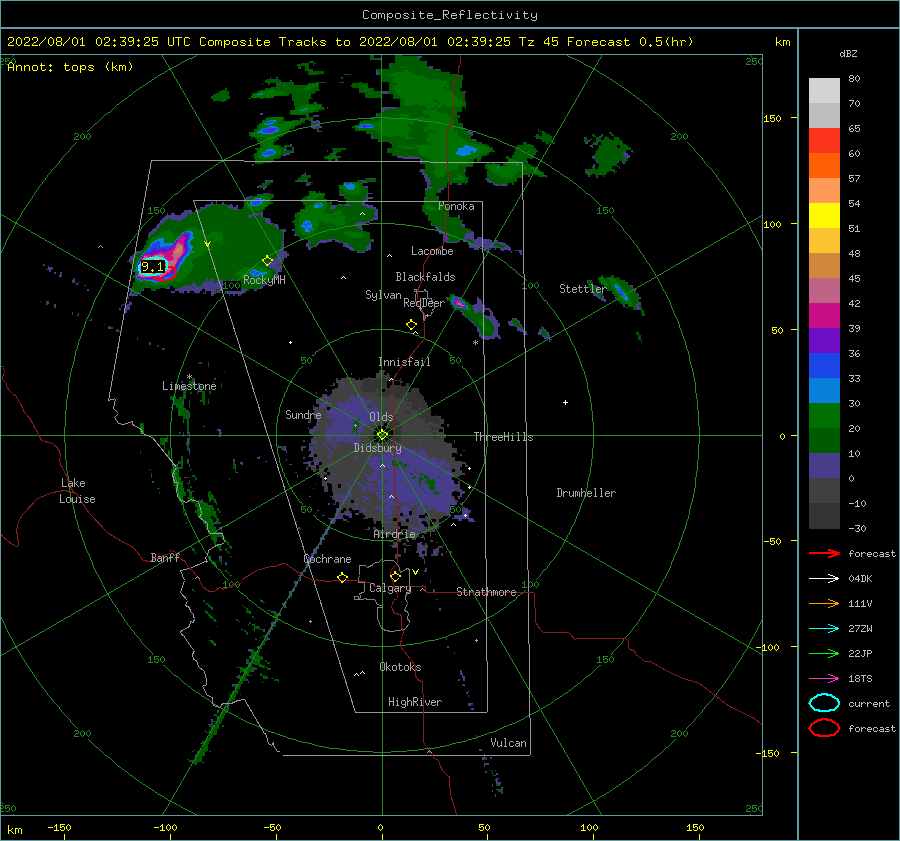Click the magenta 18TS arrow legend icon
The width and height of the screenshot is (900, 841).
coord(824,679)
